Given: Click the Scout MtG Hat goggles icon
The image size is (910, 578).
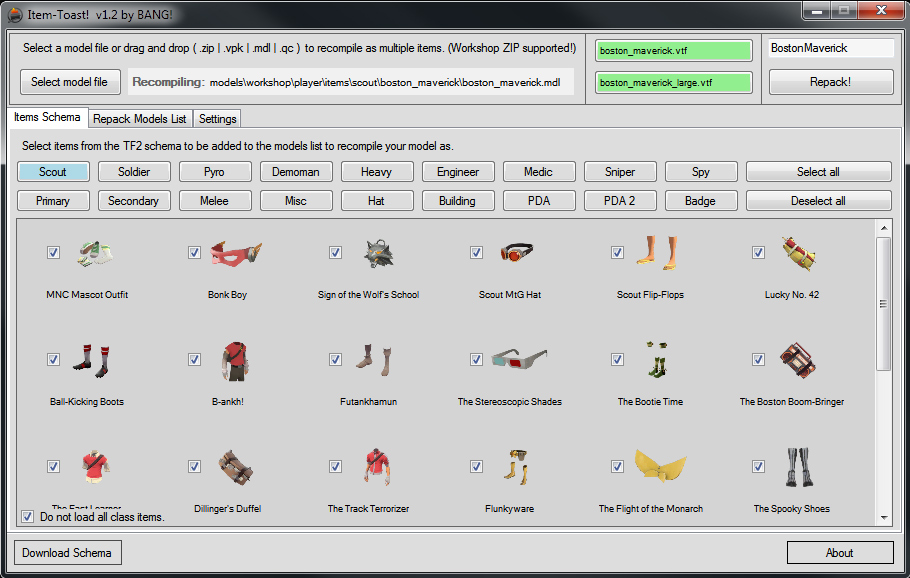Looking at the screenshot, I should (517, 252).
